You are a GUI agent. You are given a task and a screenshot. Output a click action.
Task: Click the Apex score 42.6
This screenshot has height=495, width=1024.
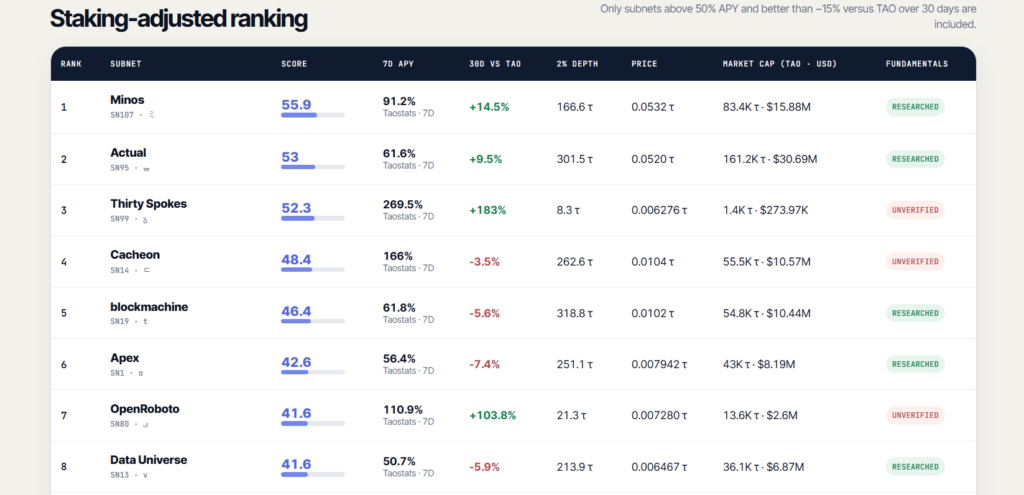coord(296,362)
